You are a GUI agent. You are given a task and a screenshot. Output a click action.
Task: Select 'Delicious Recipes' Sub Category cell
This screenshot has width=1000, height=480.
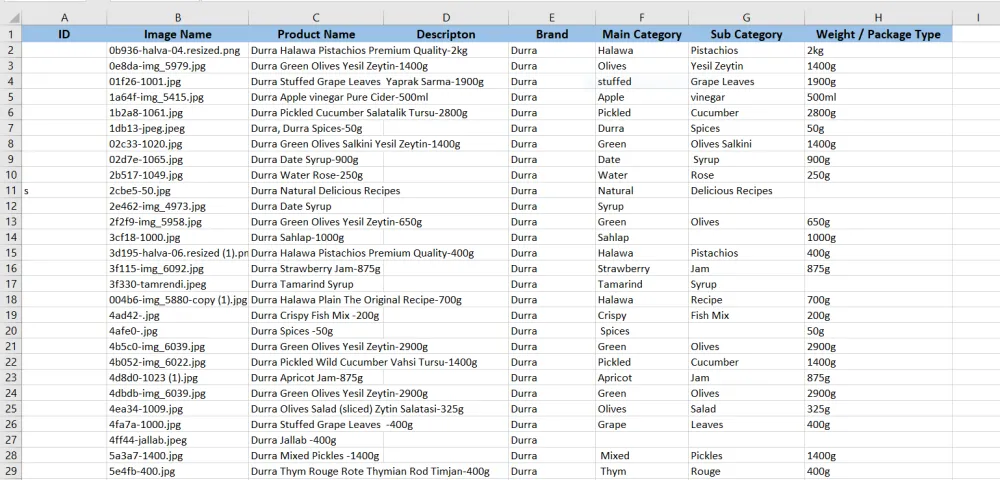(746, 191)
